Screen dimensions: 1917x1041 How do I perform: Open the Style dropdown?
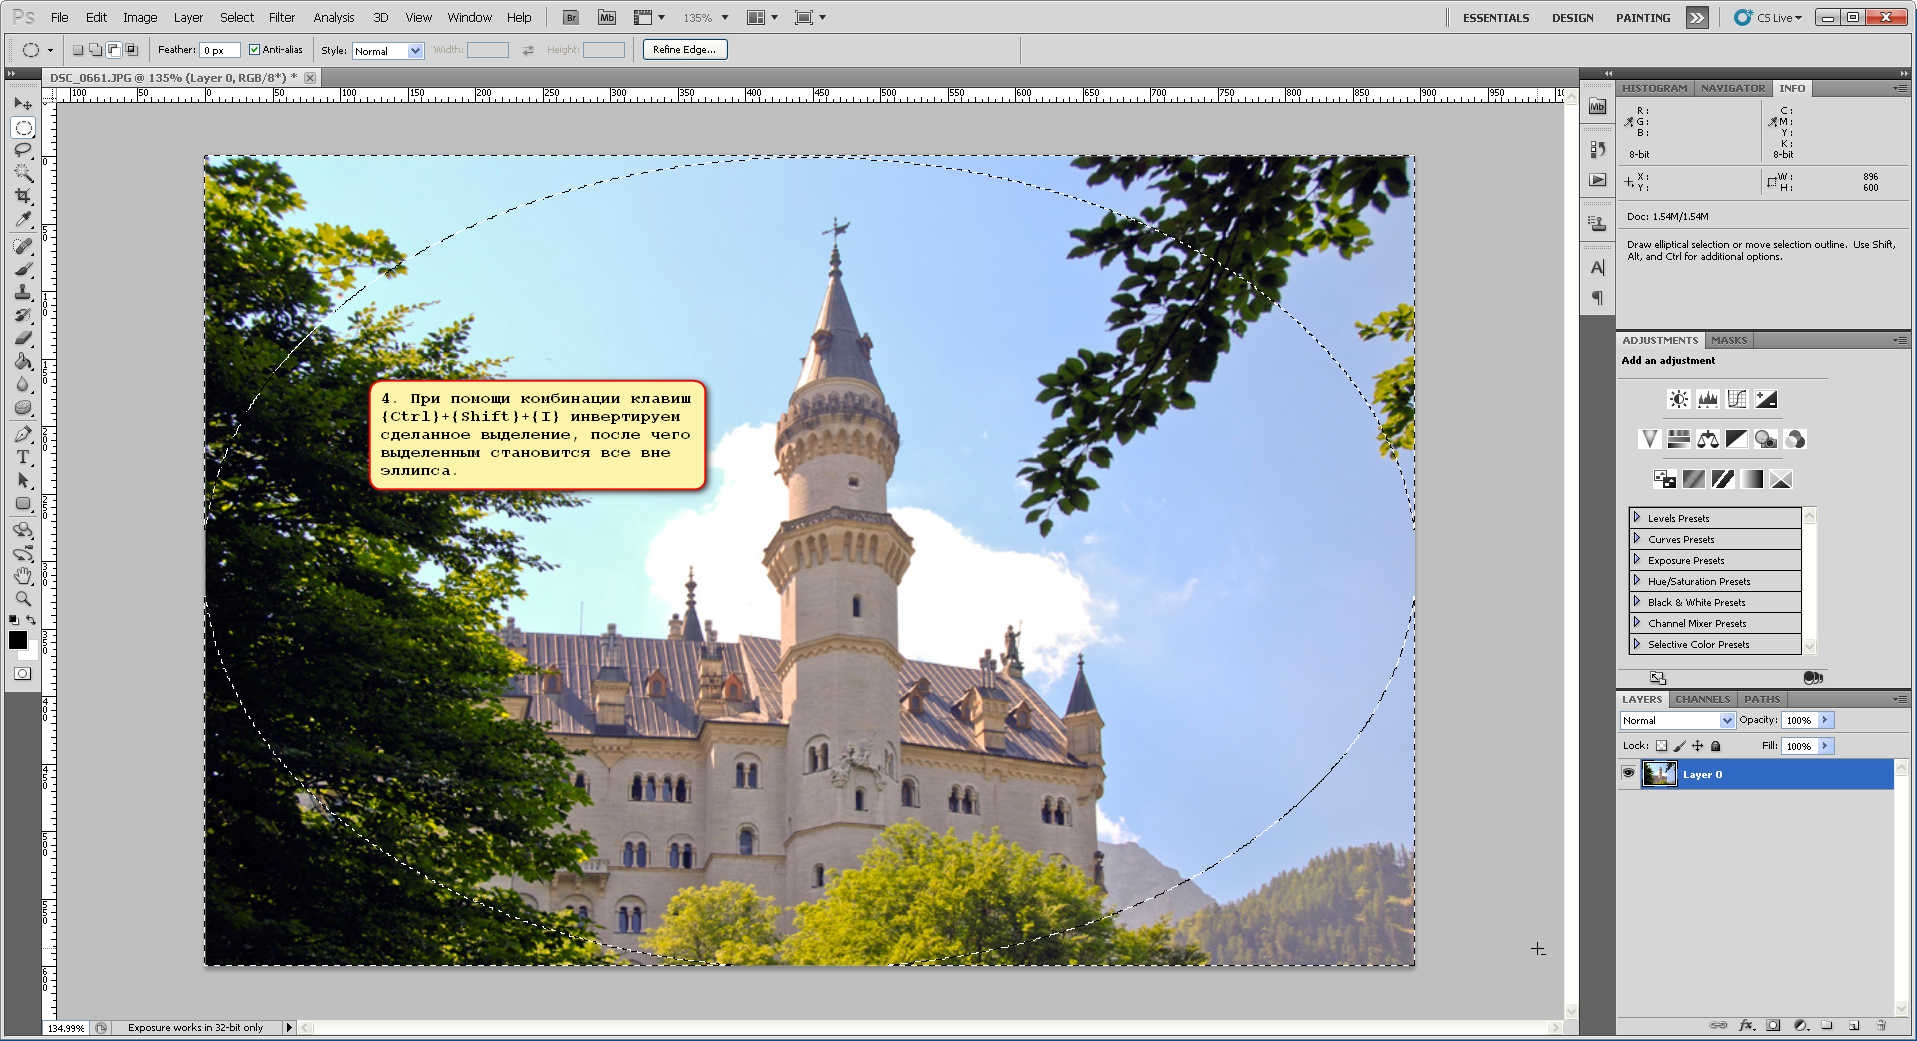click(388, 51)
